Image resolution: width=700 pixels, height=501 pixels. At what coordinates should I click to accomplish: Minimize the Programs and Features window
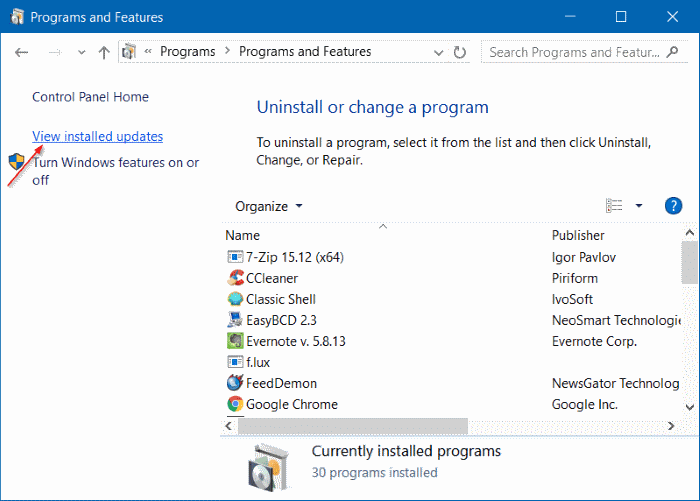570,17
